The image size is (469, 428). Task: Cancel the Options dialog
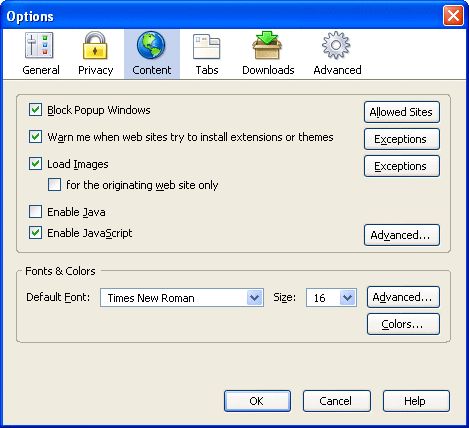336,401
